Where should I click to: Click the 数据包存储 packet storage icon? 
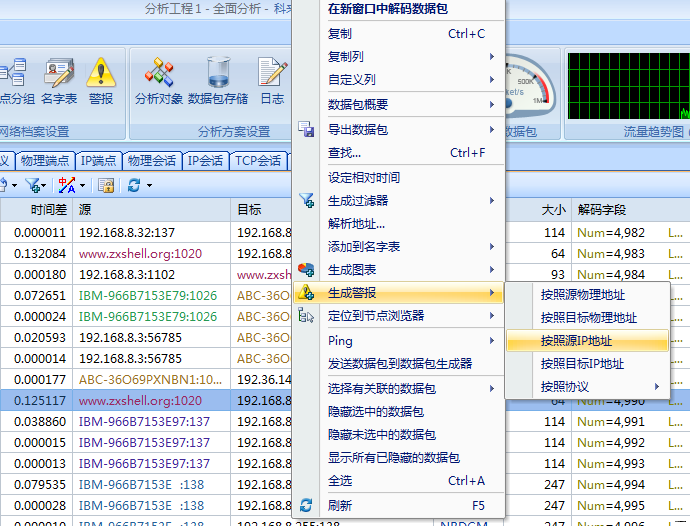pyautogui.click(x=218, y=78)
